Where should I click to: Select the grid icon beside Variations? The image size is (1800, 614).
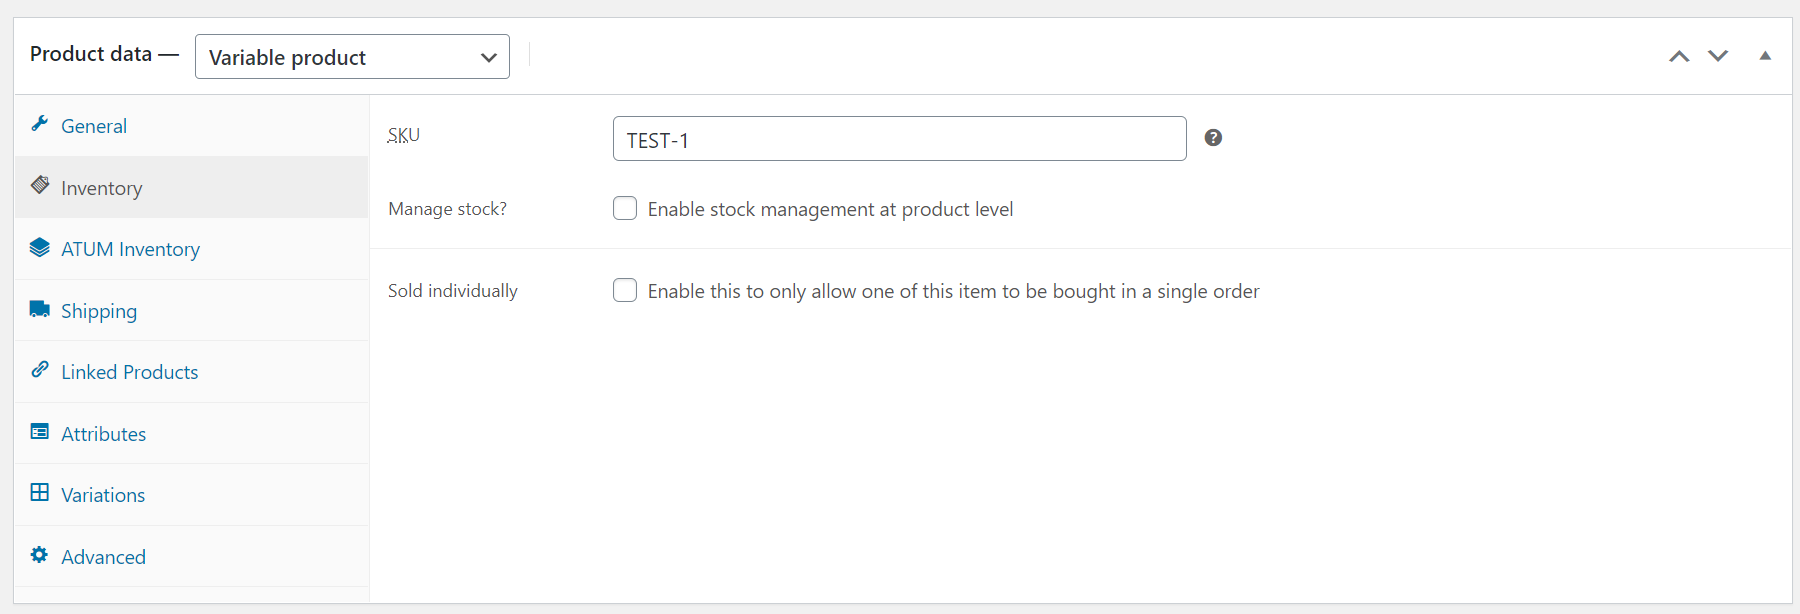[x=40, y=493]
